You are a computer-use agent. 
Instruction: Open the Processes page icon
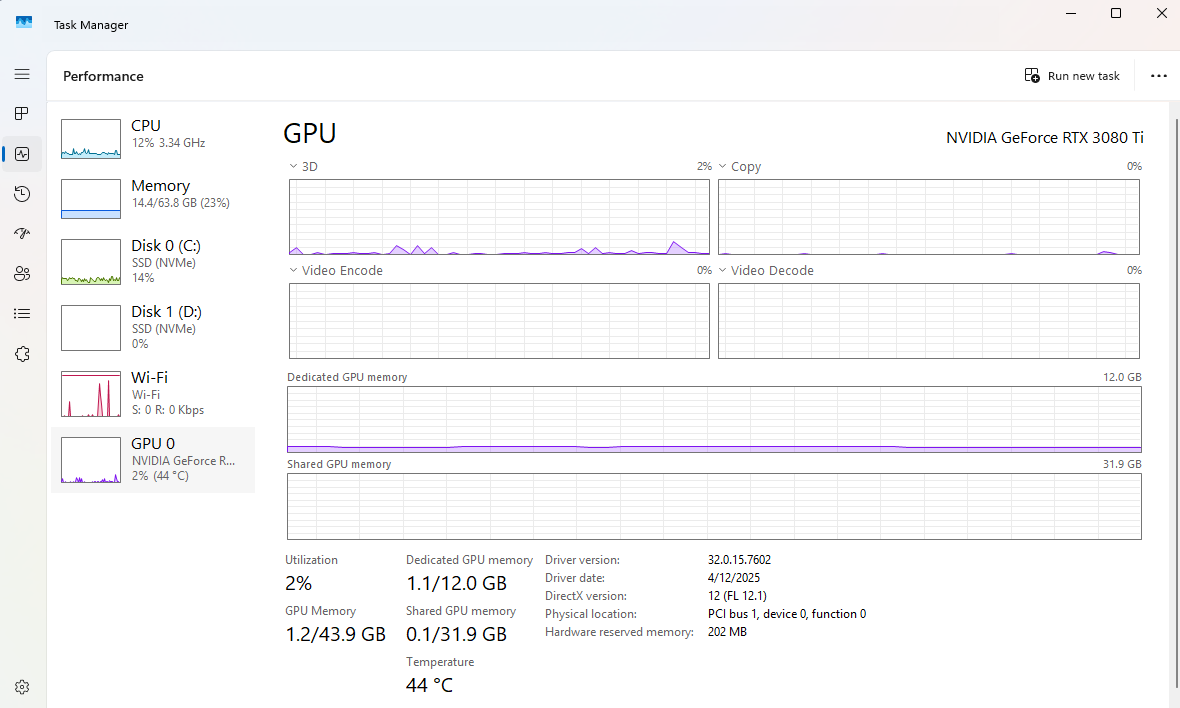[x=22, y=114]
